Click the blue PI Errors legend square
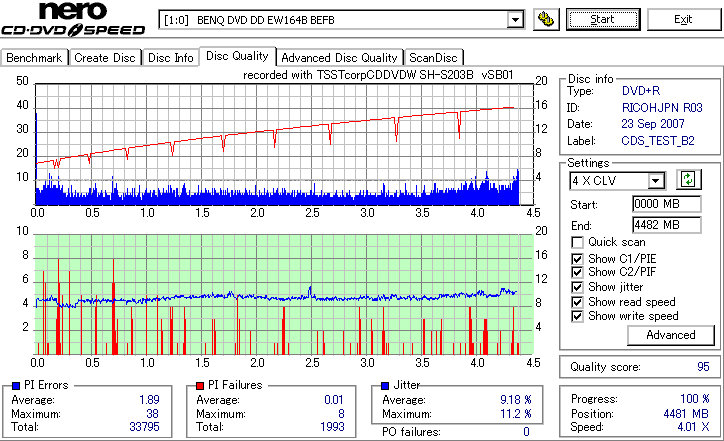Screen dimensions: 724x441 (x=16, y=386)
